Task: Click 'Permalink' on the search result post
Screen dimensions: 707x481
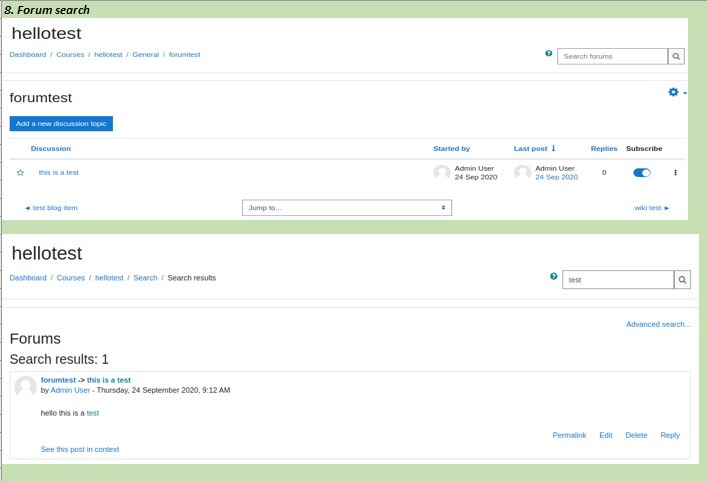Action: click(569, 435)
